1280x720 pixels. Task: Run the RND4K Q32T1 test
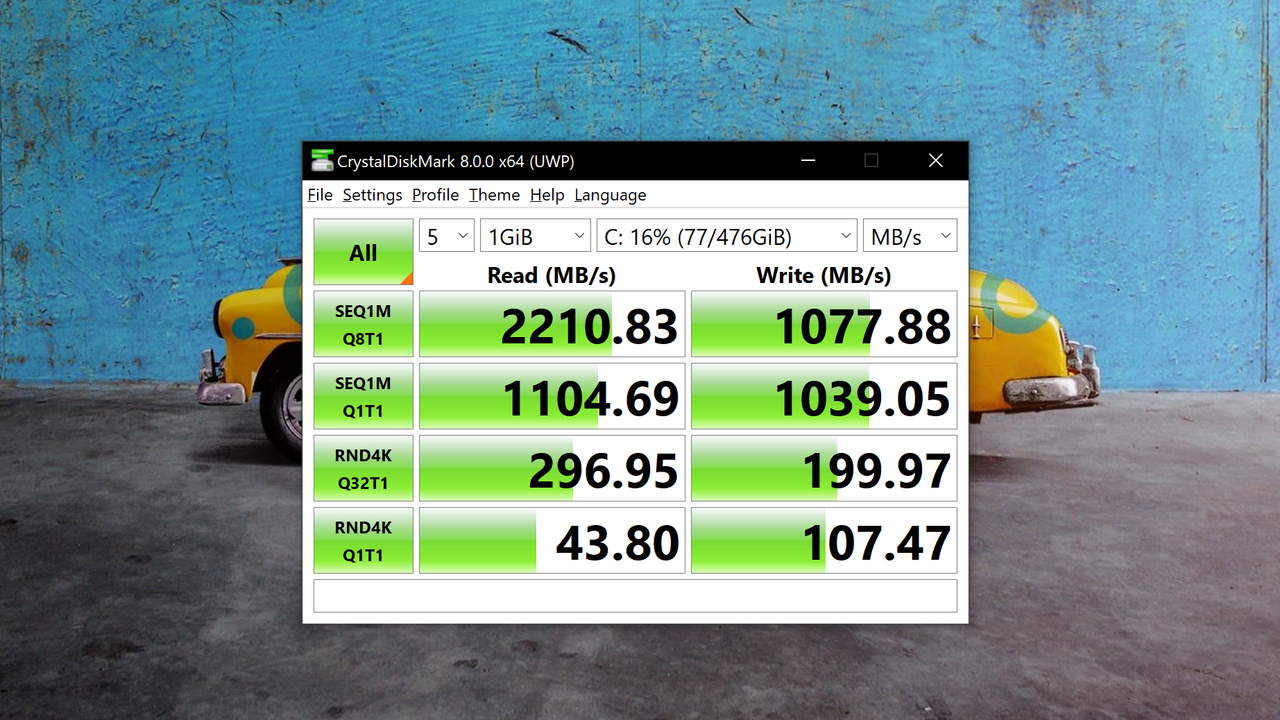pos(363,468)
